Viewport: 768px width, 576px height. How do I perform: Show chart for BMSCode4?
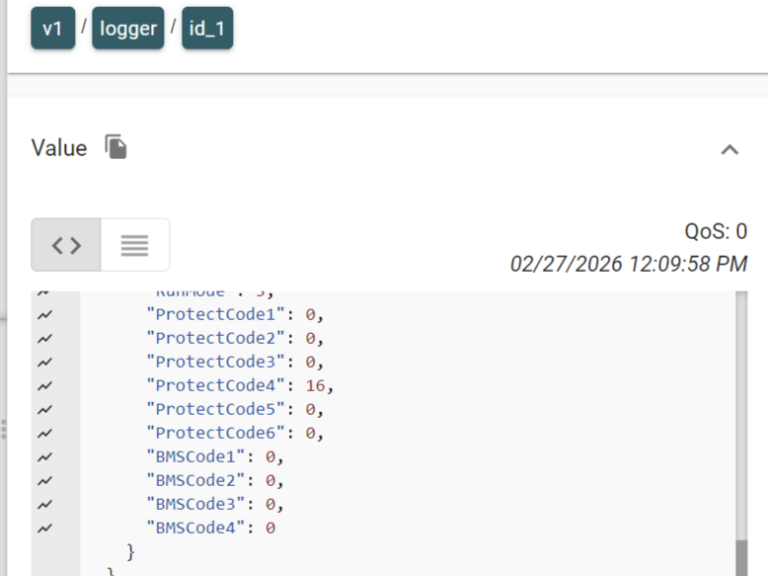[45, 528]
